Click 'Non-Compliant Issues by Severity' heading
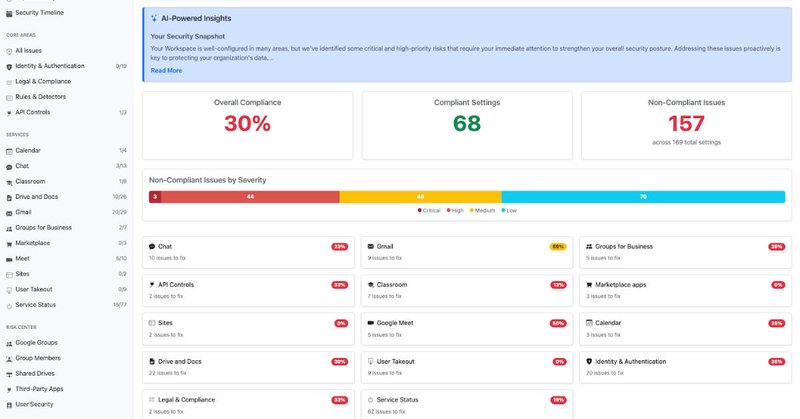 click(208, 180)
